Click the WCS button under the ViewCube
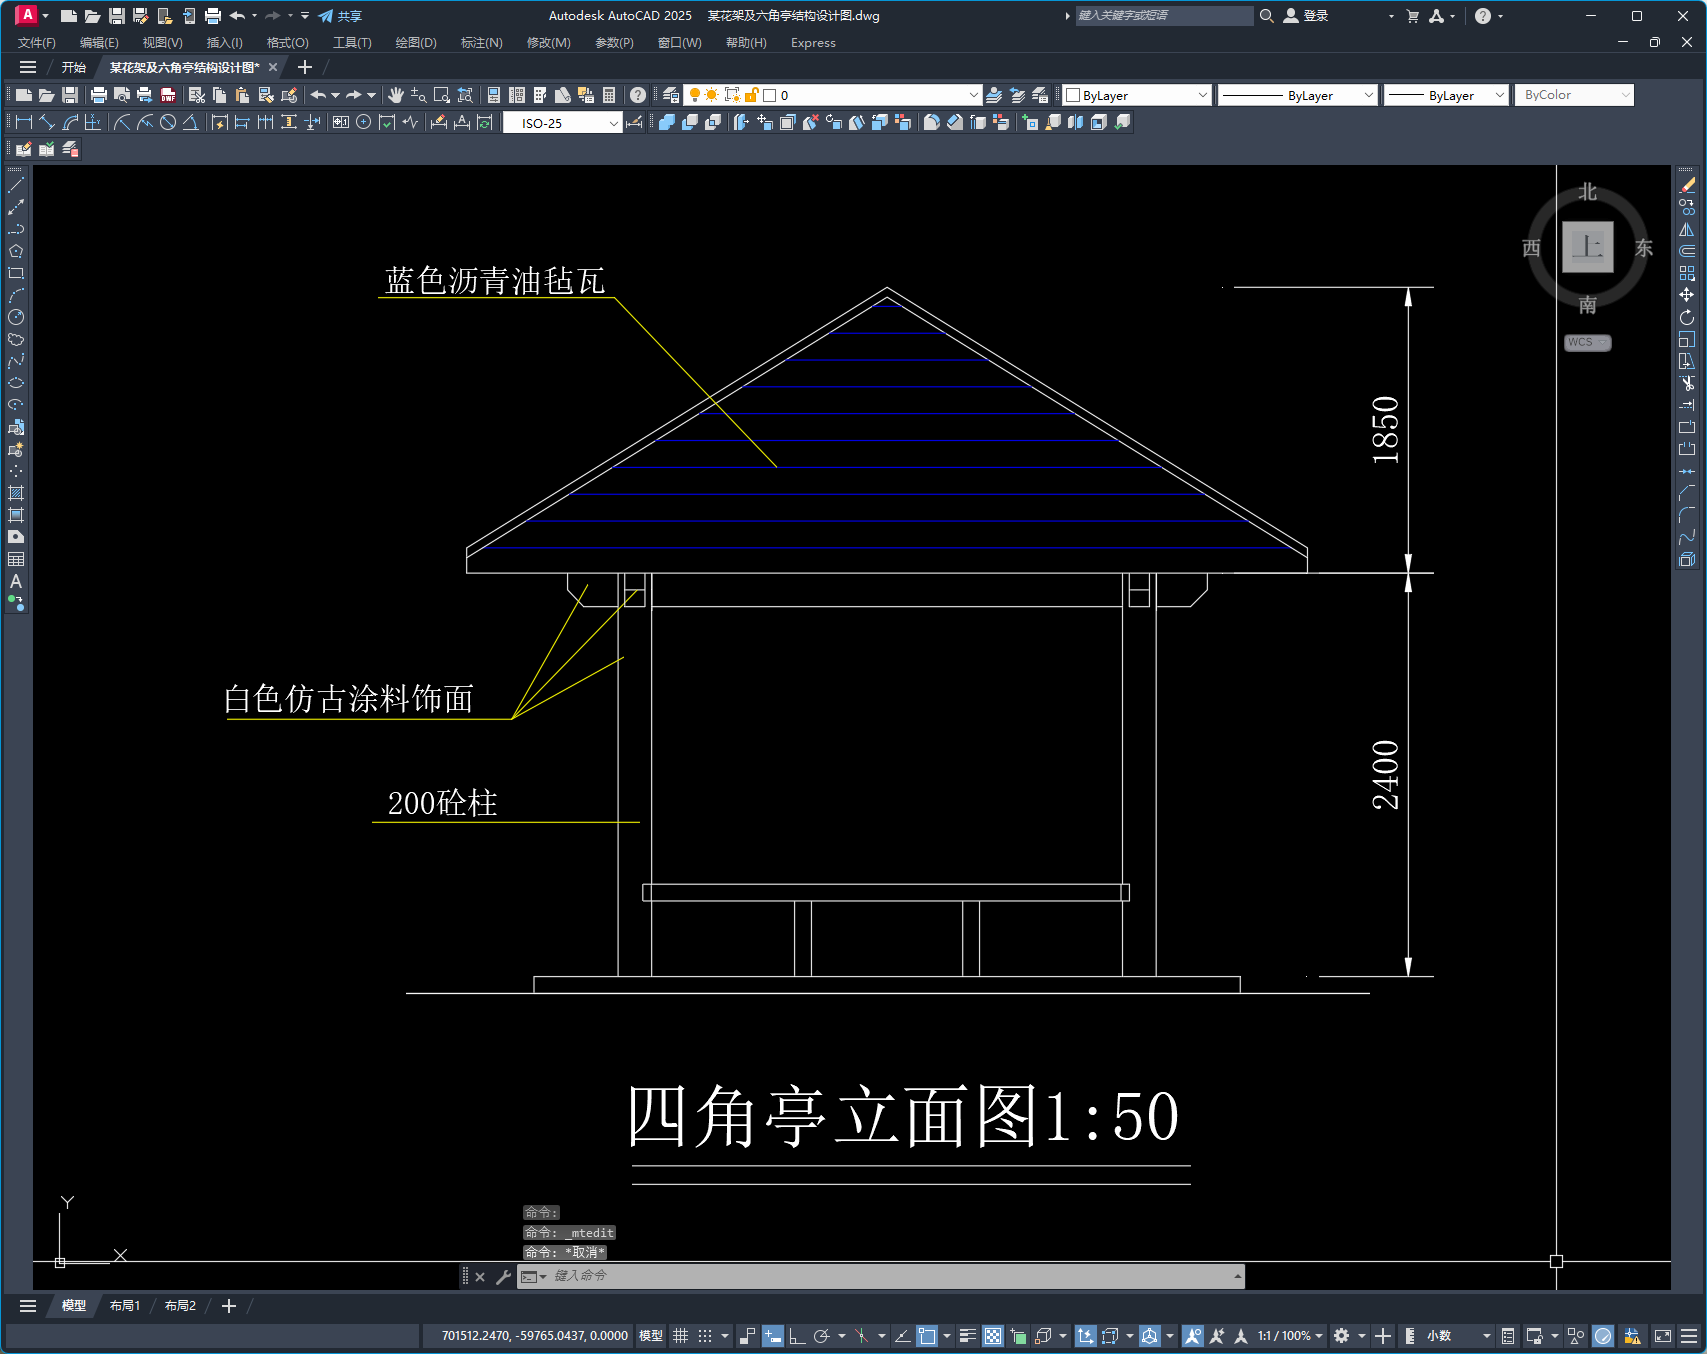This screenshot has height=1354, width=1707. [1588, 342]
